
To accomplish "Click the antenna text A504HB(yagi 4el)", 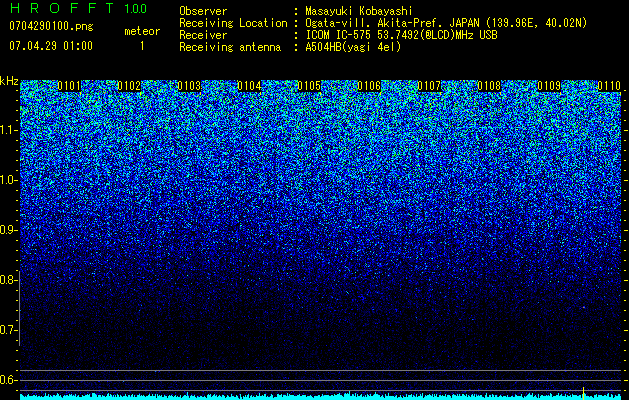I will pyautogui.click(x=353, y=47).
